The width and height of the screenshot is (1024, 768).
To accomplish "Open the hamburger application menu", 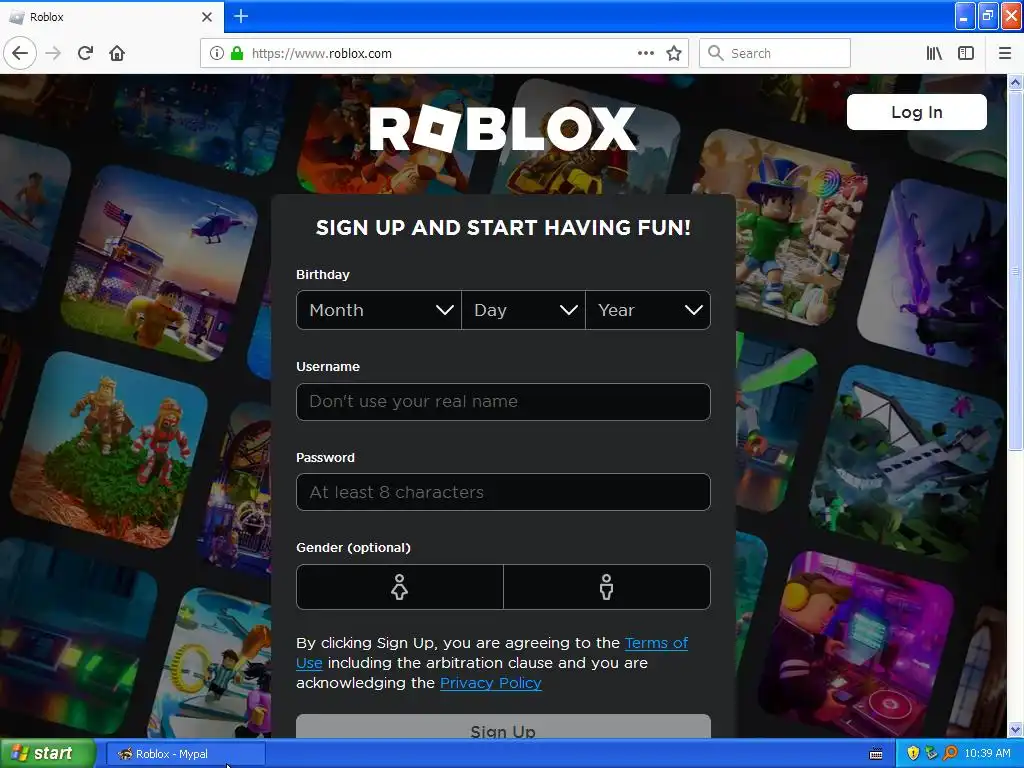I will 1005,54.
